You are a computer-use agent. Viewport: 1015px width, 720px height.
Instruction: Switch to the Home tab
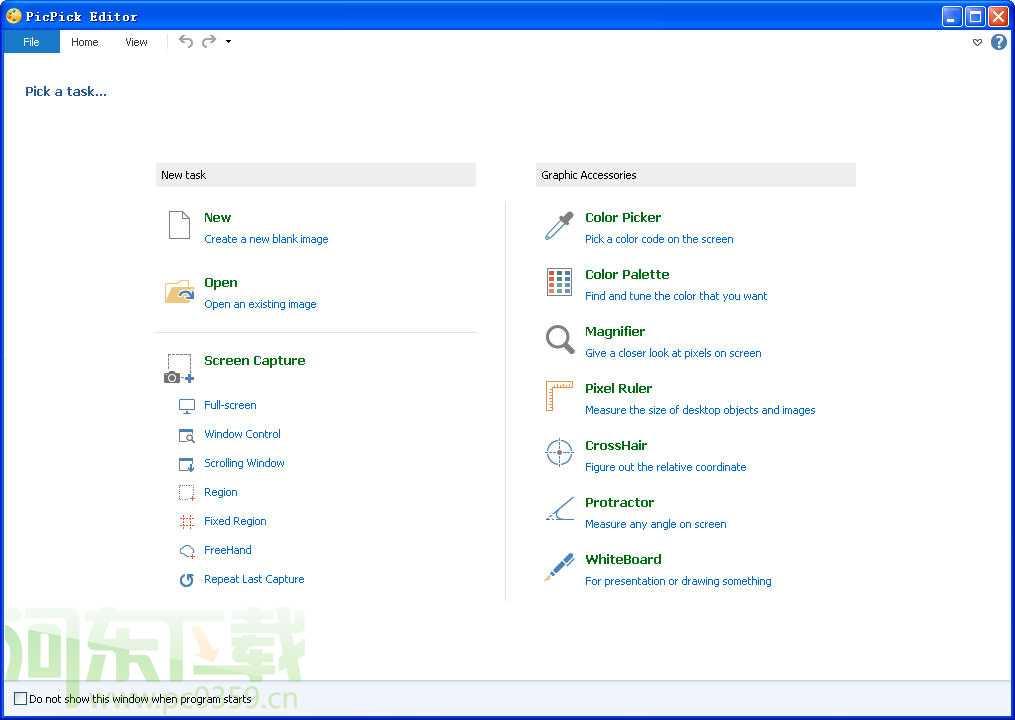[85, 42]
